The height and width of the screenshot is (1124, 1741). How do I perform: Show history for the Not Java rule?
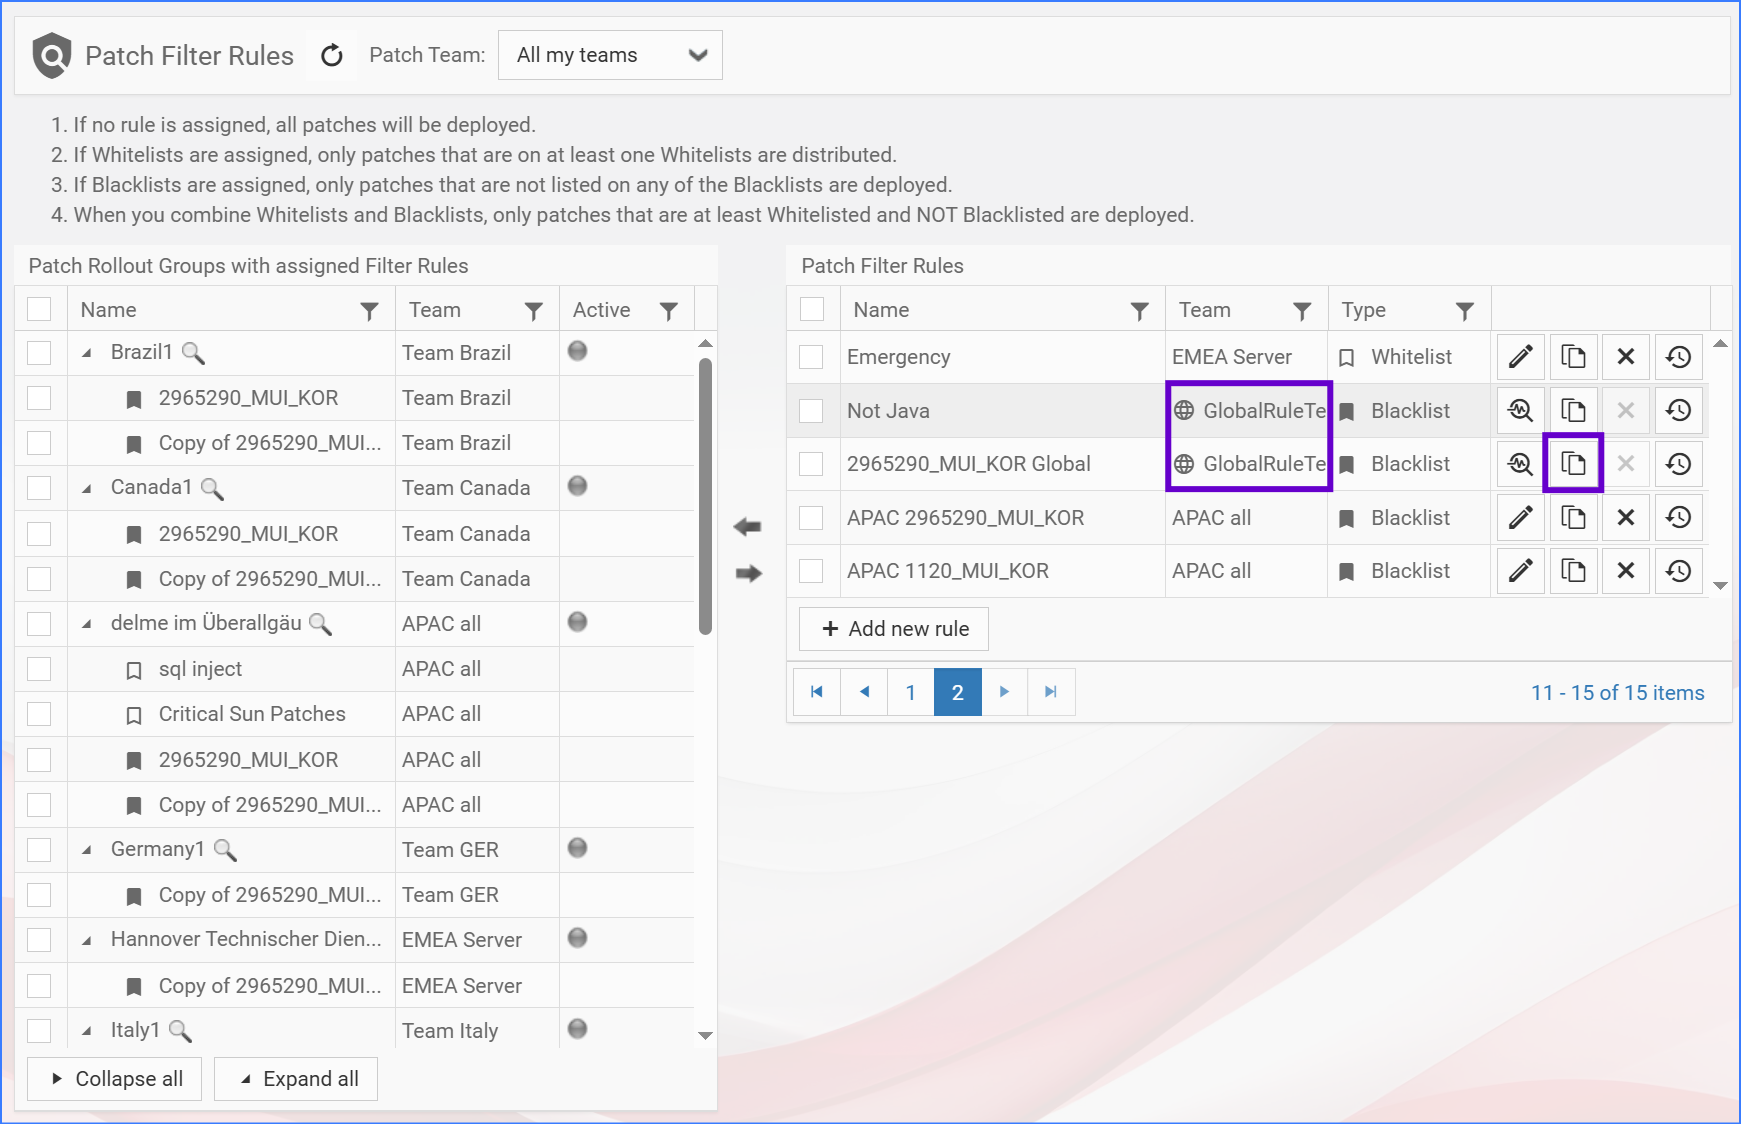coord(1678,411)
